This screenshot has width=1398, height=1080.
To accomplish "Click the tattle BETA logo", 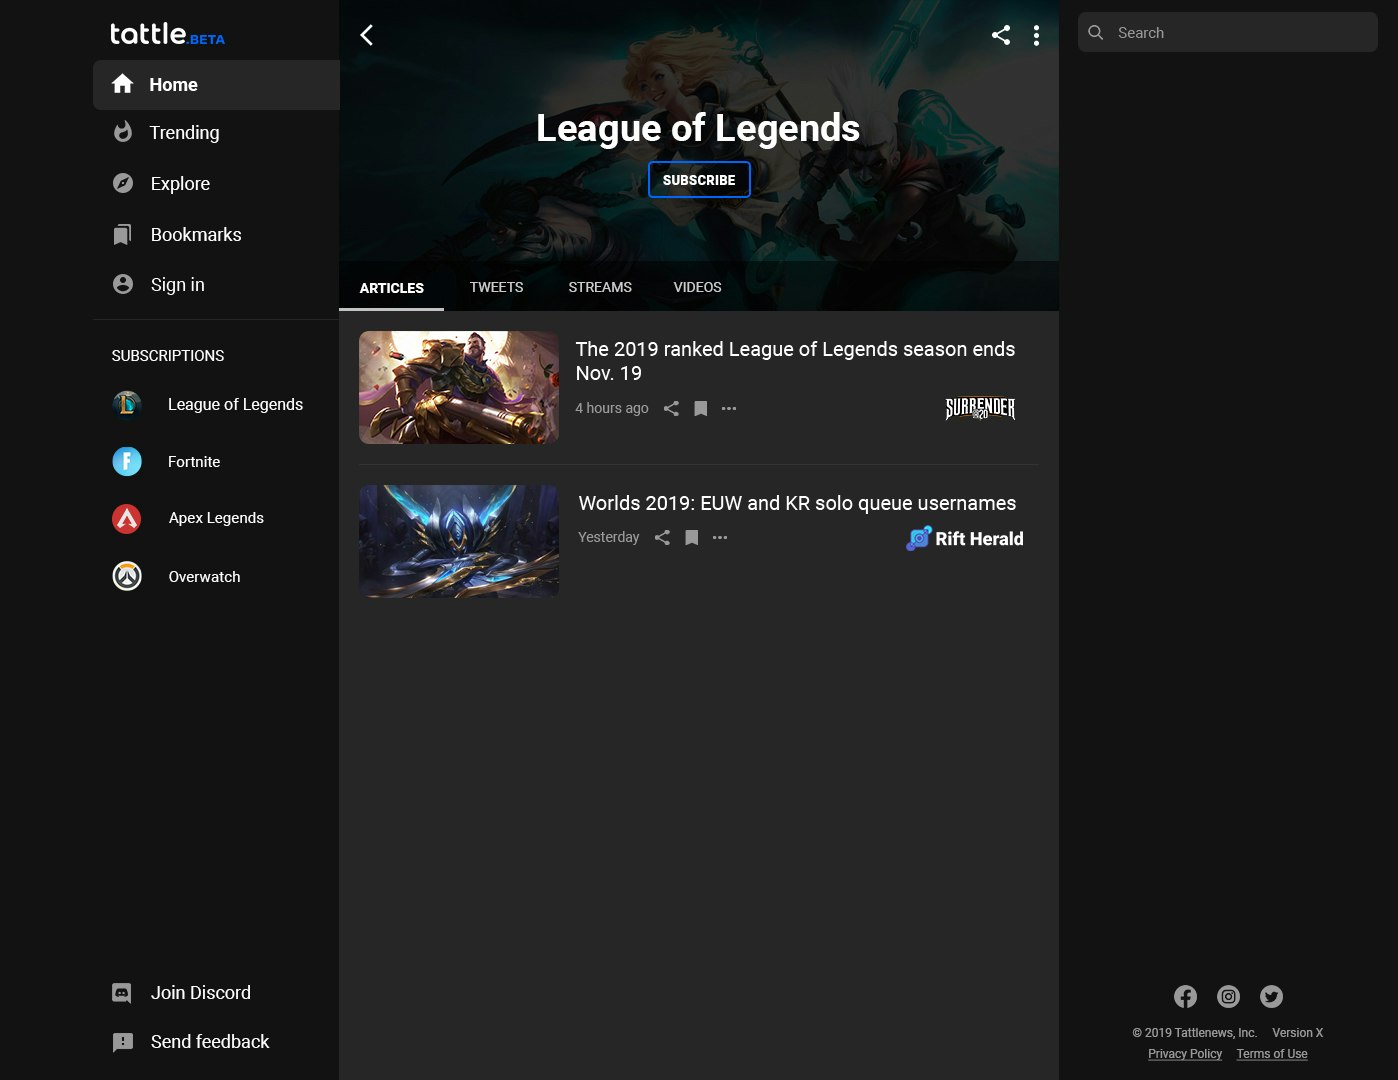I will click(x=167, y=34).
